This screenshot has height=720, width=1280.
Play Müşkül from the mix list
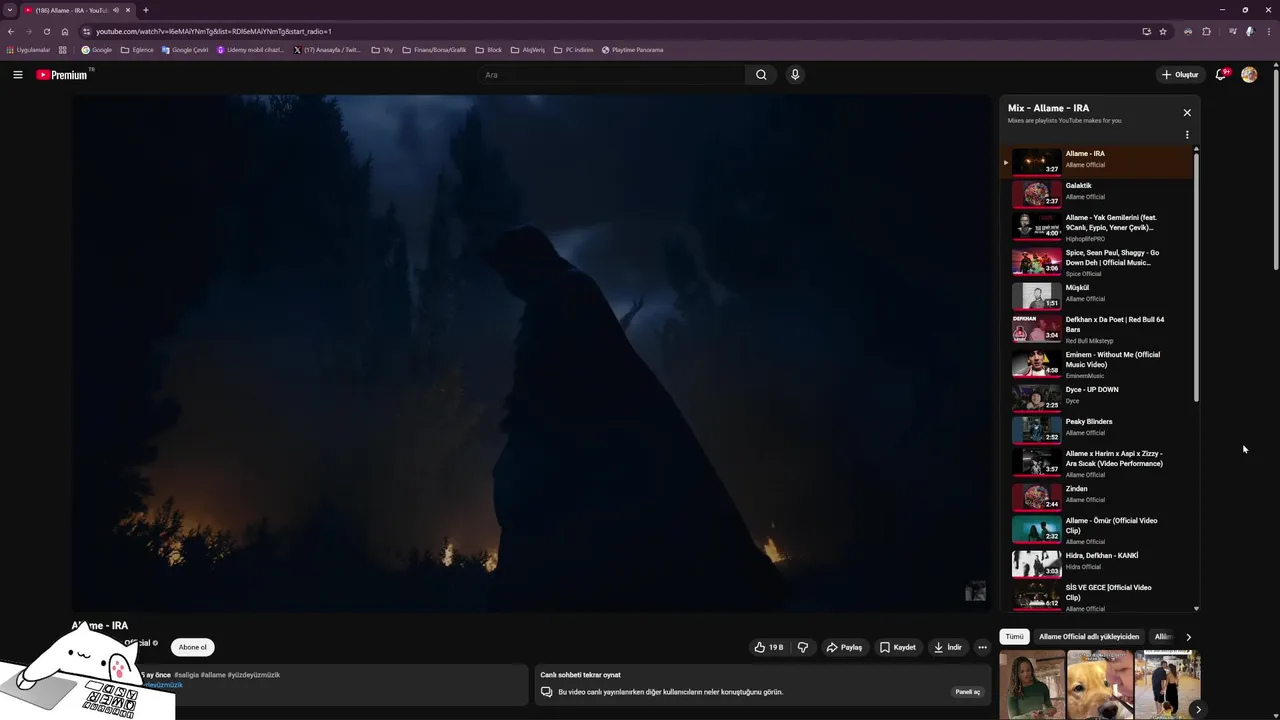[x=1098, y=294]
